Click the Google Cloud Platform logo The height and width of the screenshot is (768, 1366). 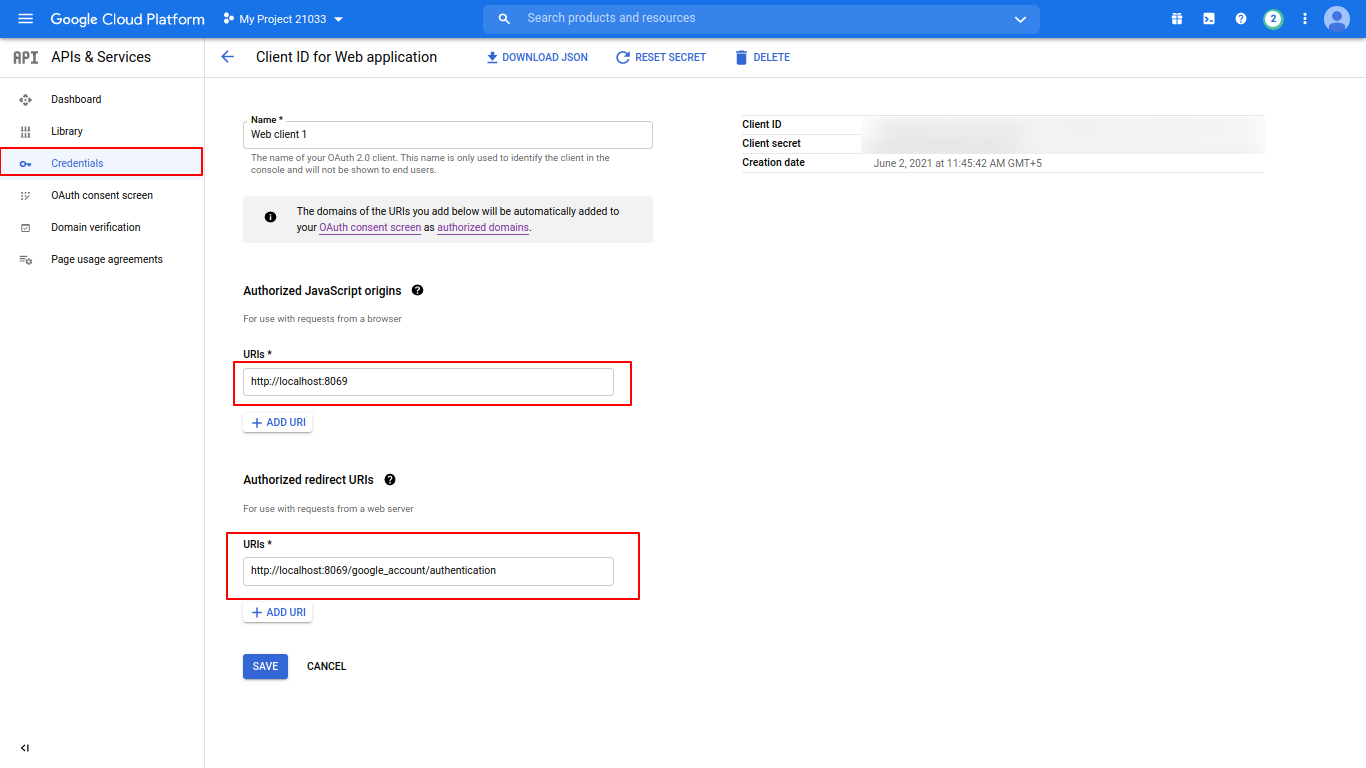(127, 19)
